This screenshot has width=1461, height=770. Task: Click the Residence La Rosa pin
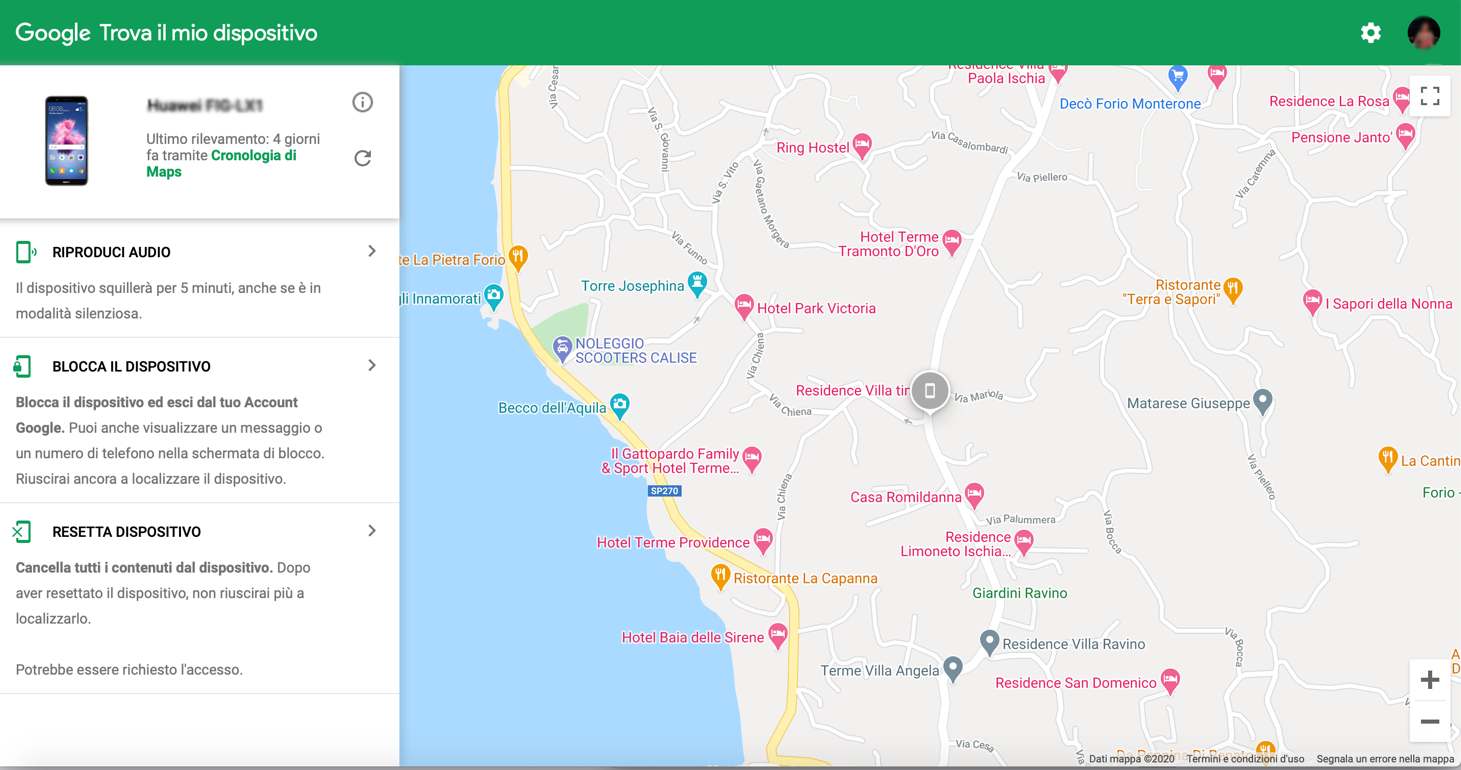tap(1402, 100)
